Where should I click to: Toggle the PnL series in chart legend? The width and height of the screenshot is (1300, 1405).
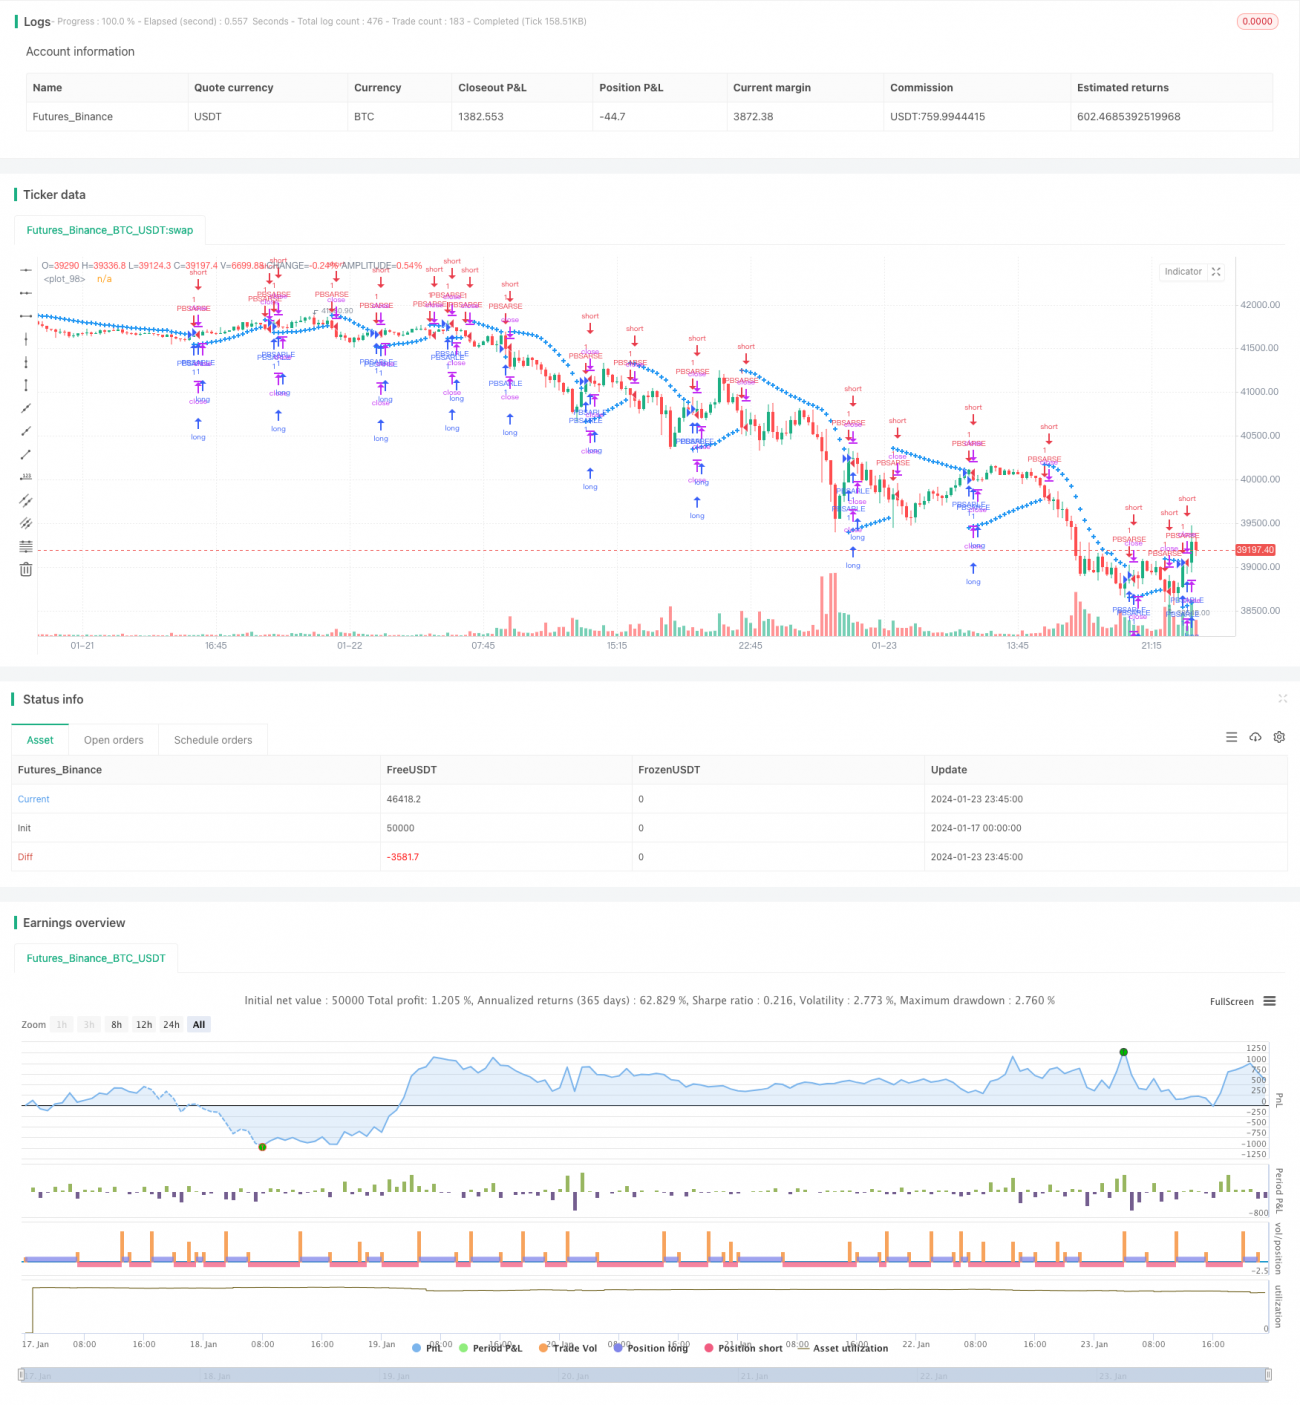[427, 1348]
